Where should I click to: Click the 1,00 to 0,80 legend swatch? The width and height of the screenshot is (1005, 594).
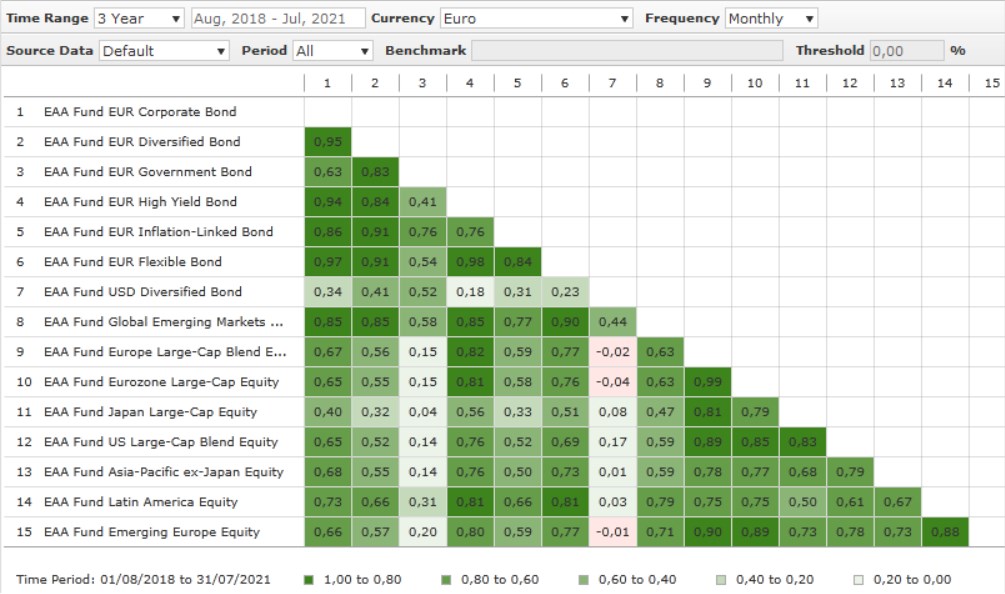(x=309, y=579)
